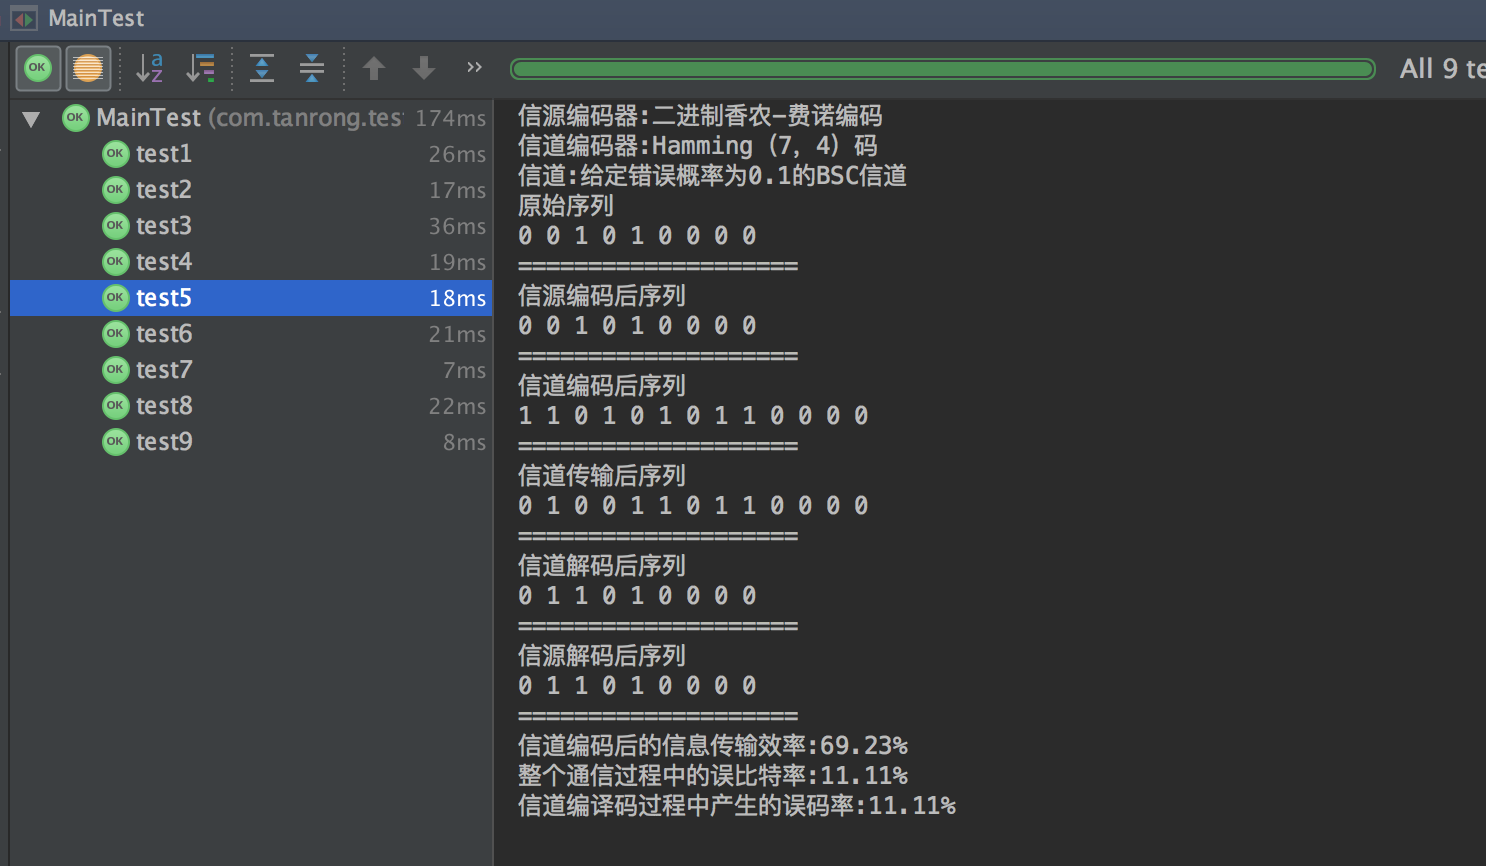Collapse all test nodes
1486x866 pixels.
312,68
